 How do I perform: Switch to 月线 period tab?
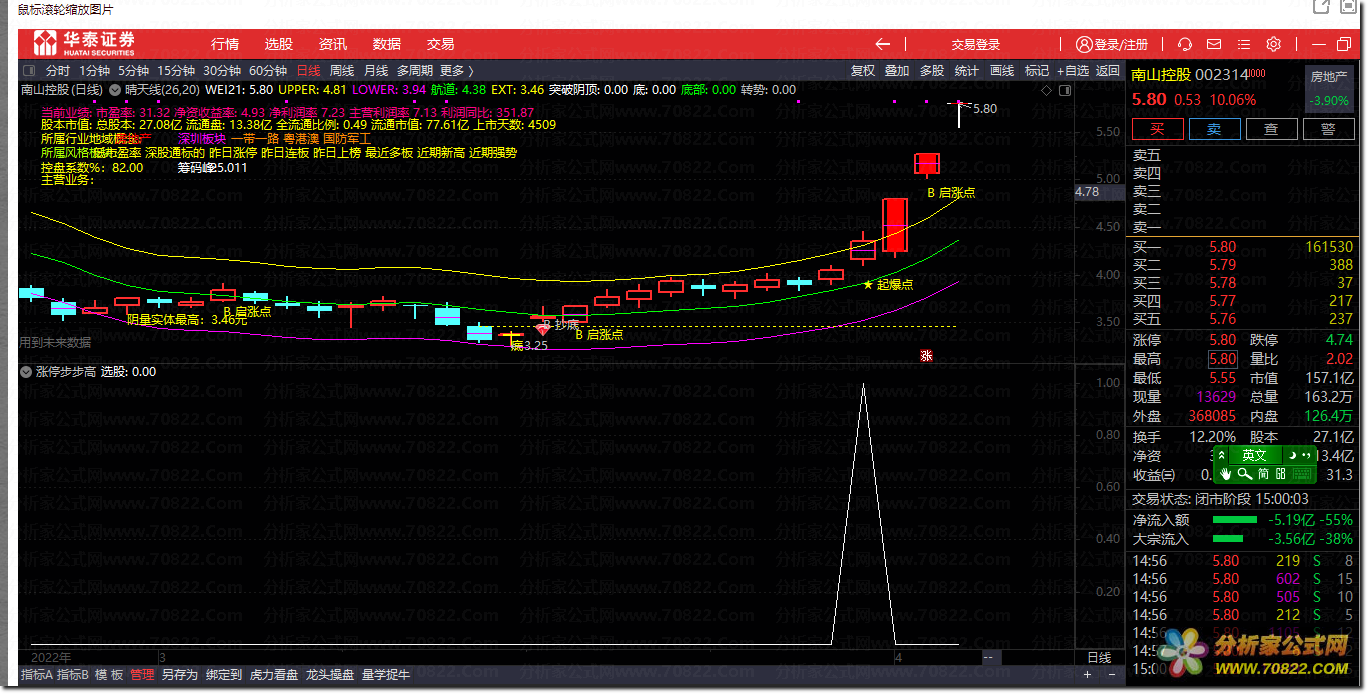point(376,71)
